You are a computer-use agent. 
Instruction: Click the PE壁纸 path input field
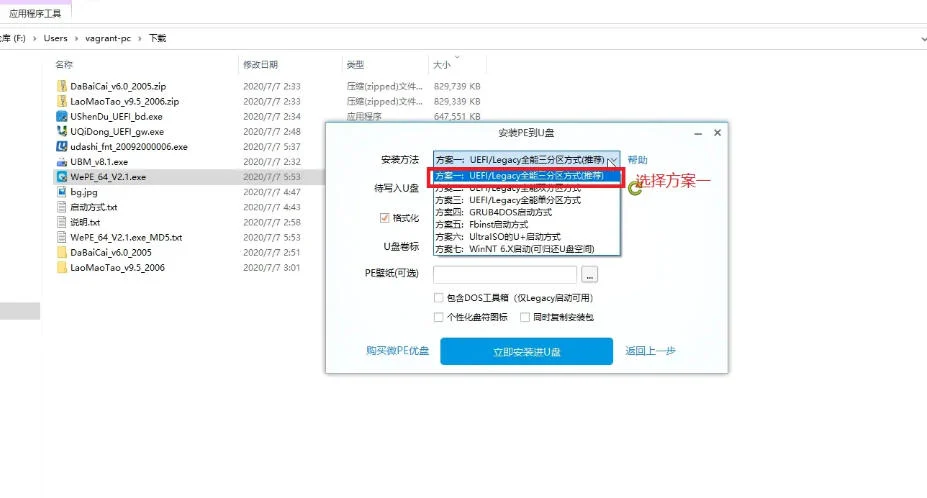pos(504,273)
